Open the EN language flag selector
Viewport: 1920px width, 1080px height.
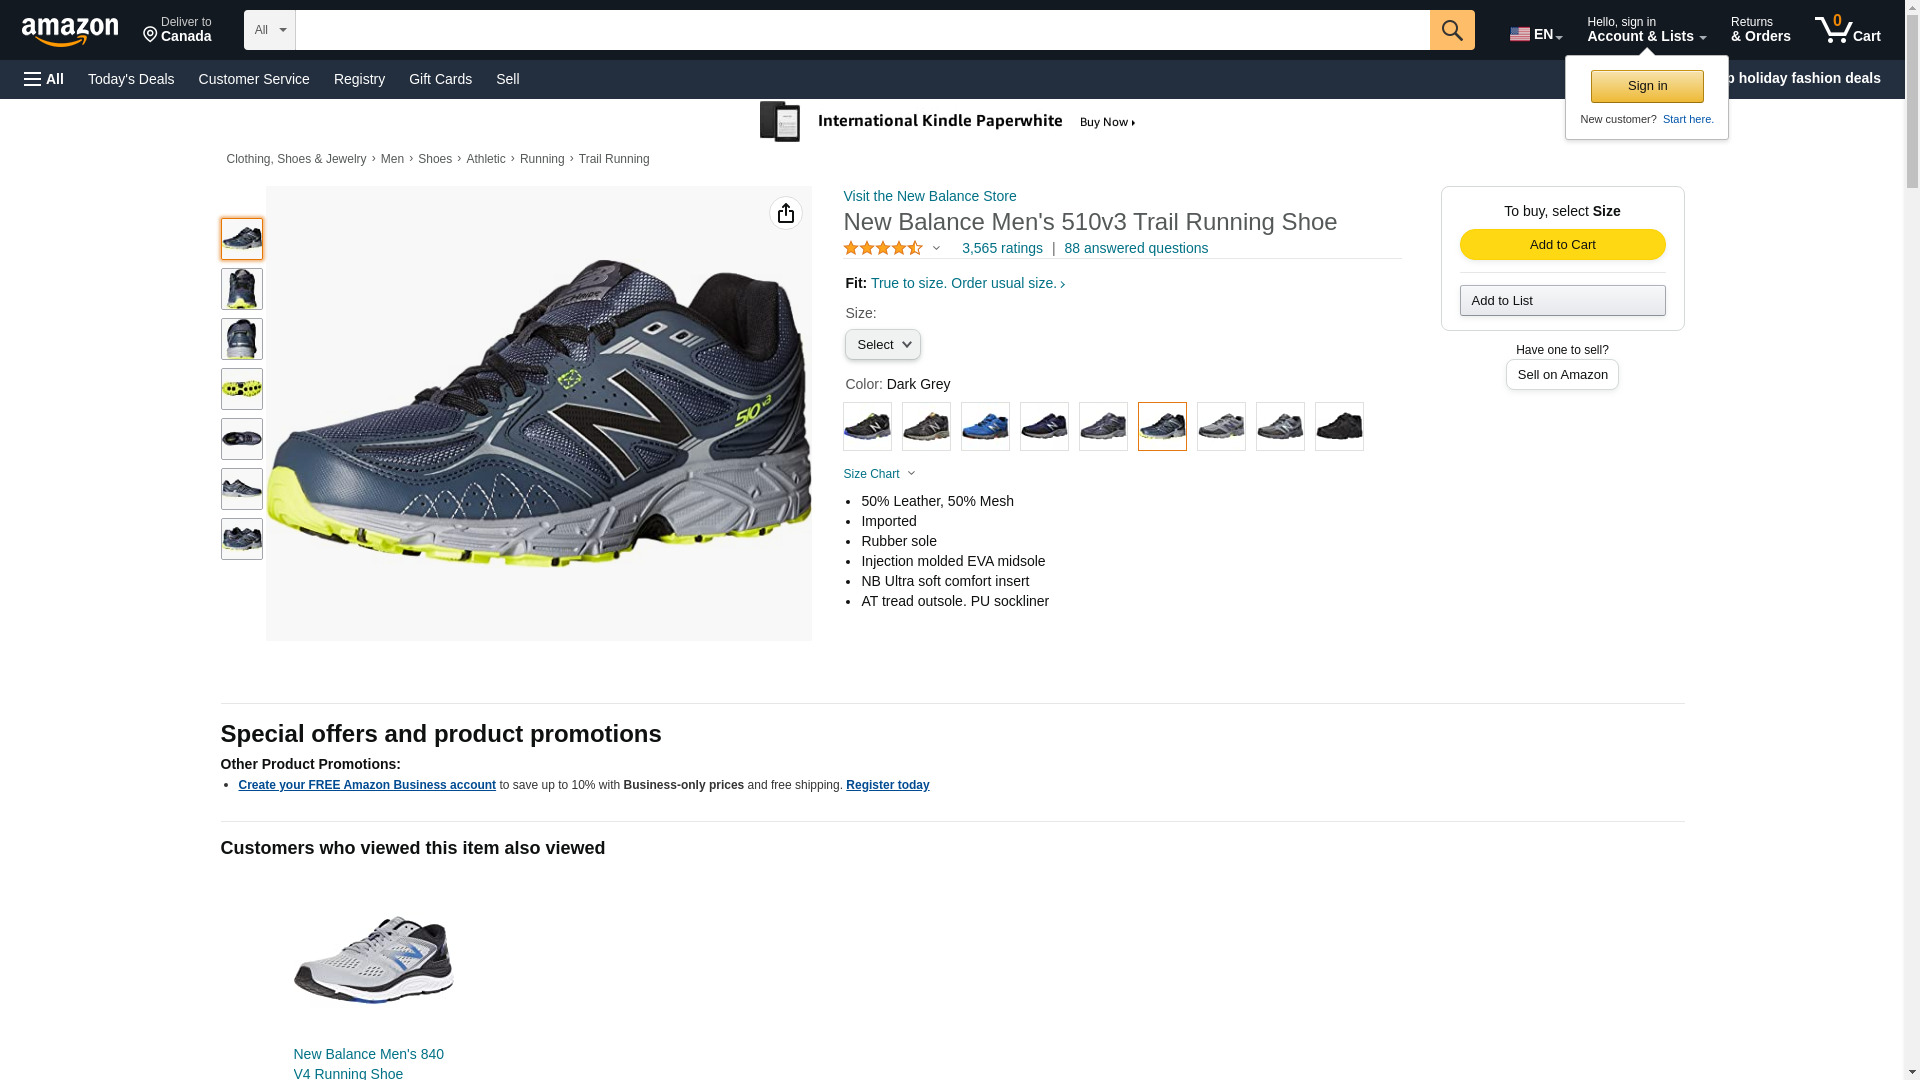[1535, 34]
